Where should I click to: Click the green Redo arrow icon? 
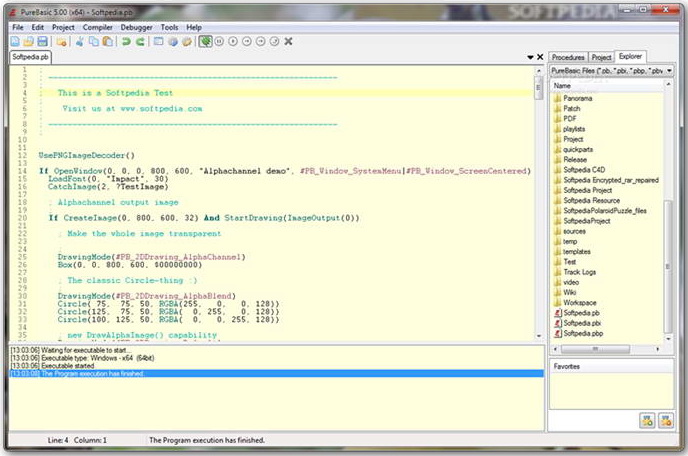coord(140,42)
